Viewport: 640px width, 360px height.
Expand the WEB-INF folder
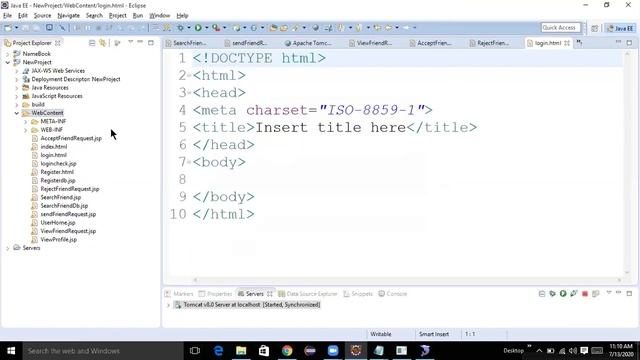tap(26, 130)
